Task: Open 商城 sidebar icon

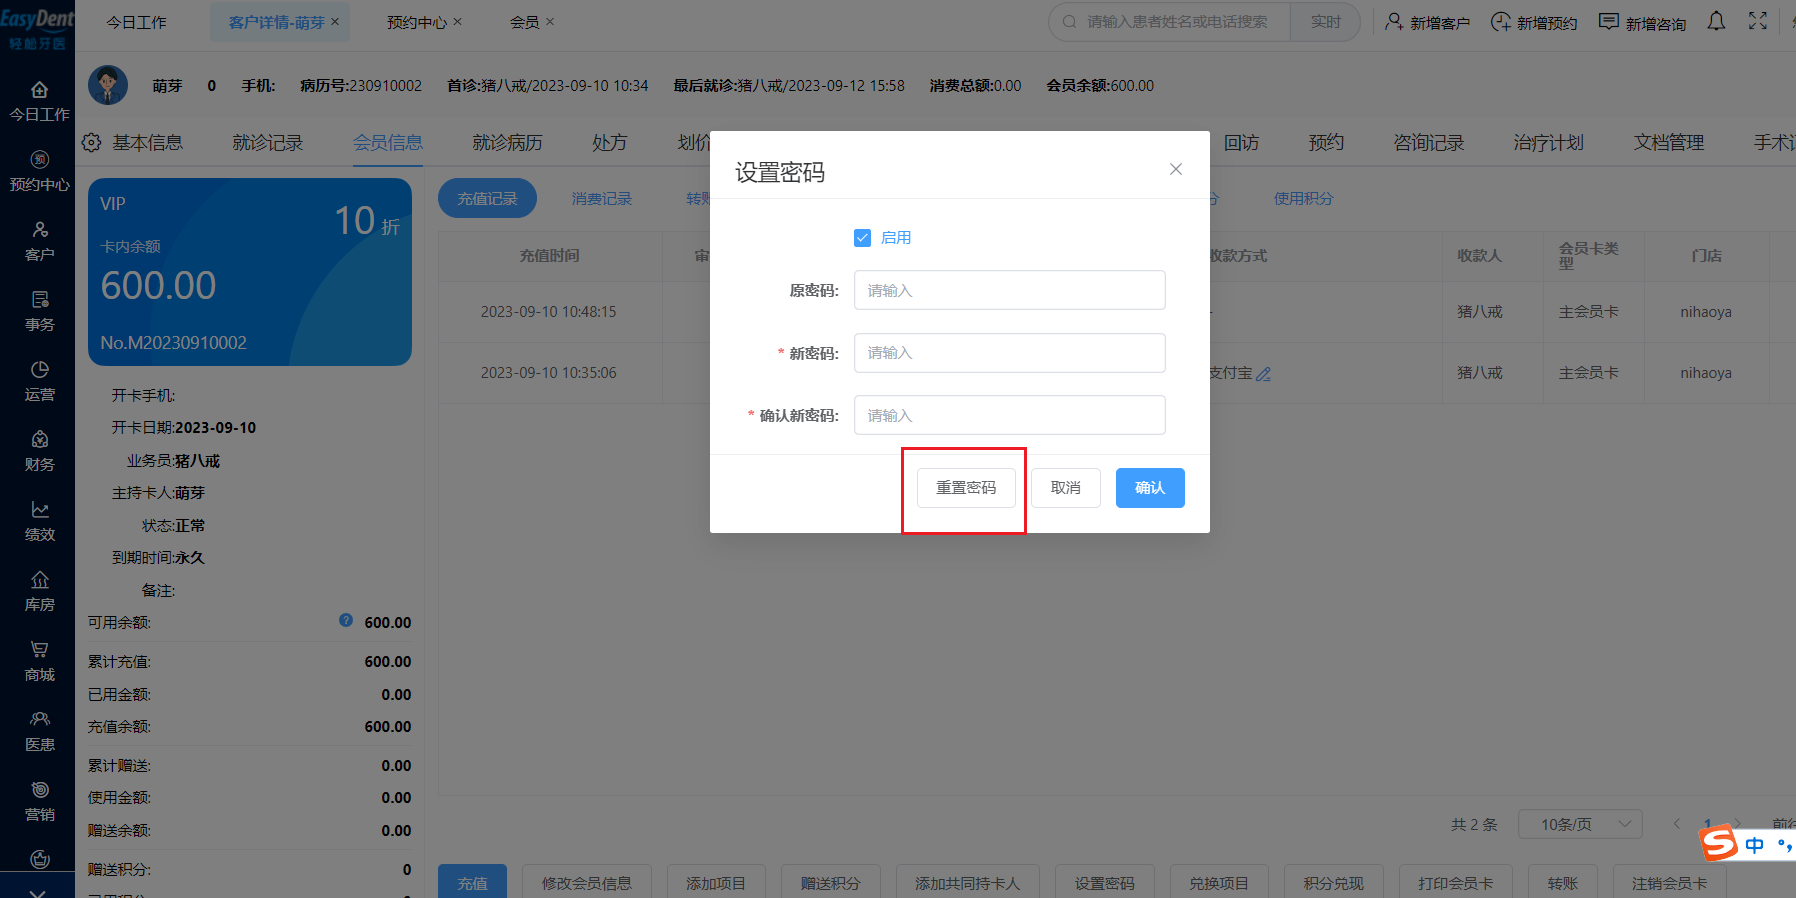Action: tap(39, 662)
